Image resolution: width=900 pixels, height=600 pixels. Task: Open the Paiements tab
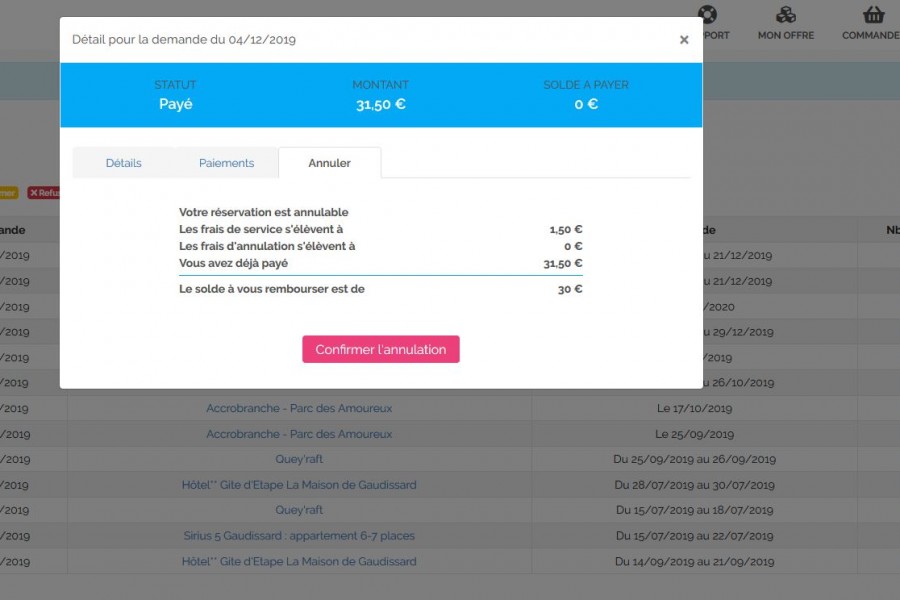(x=226, y=162)
